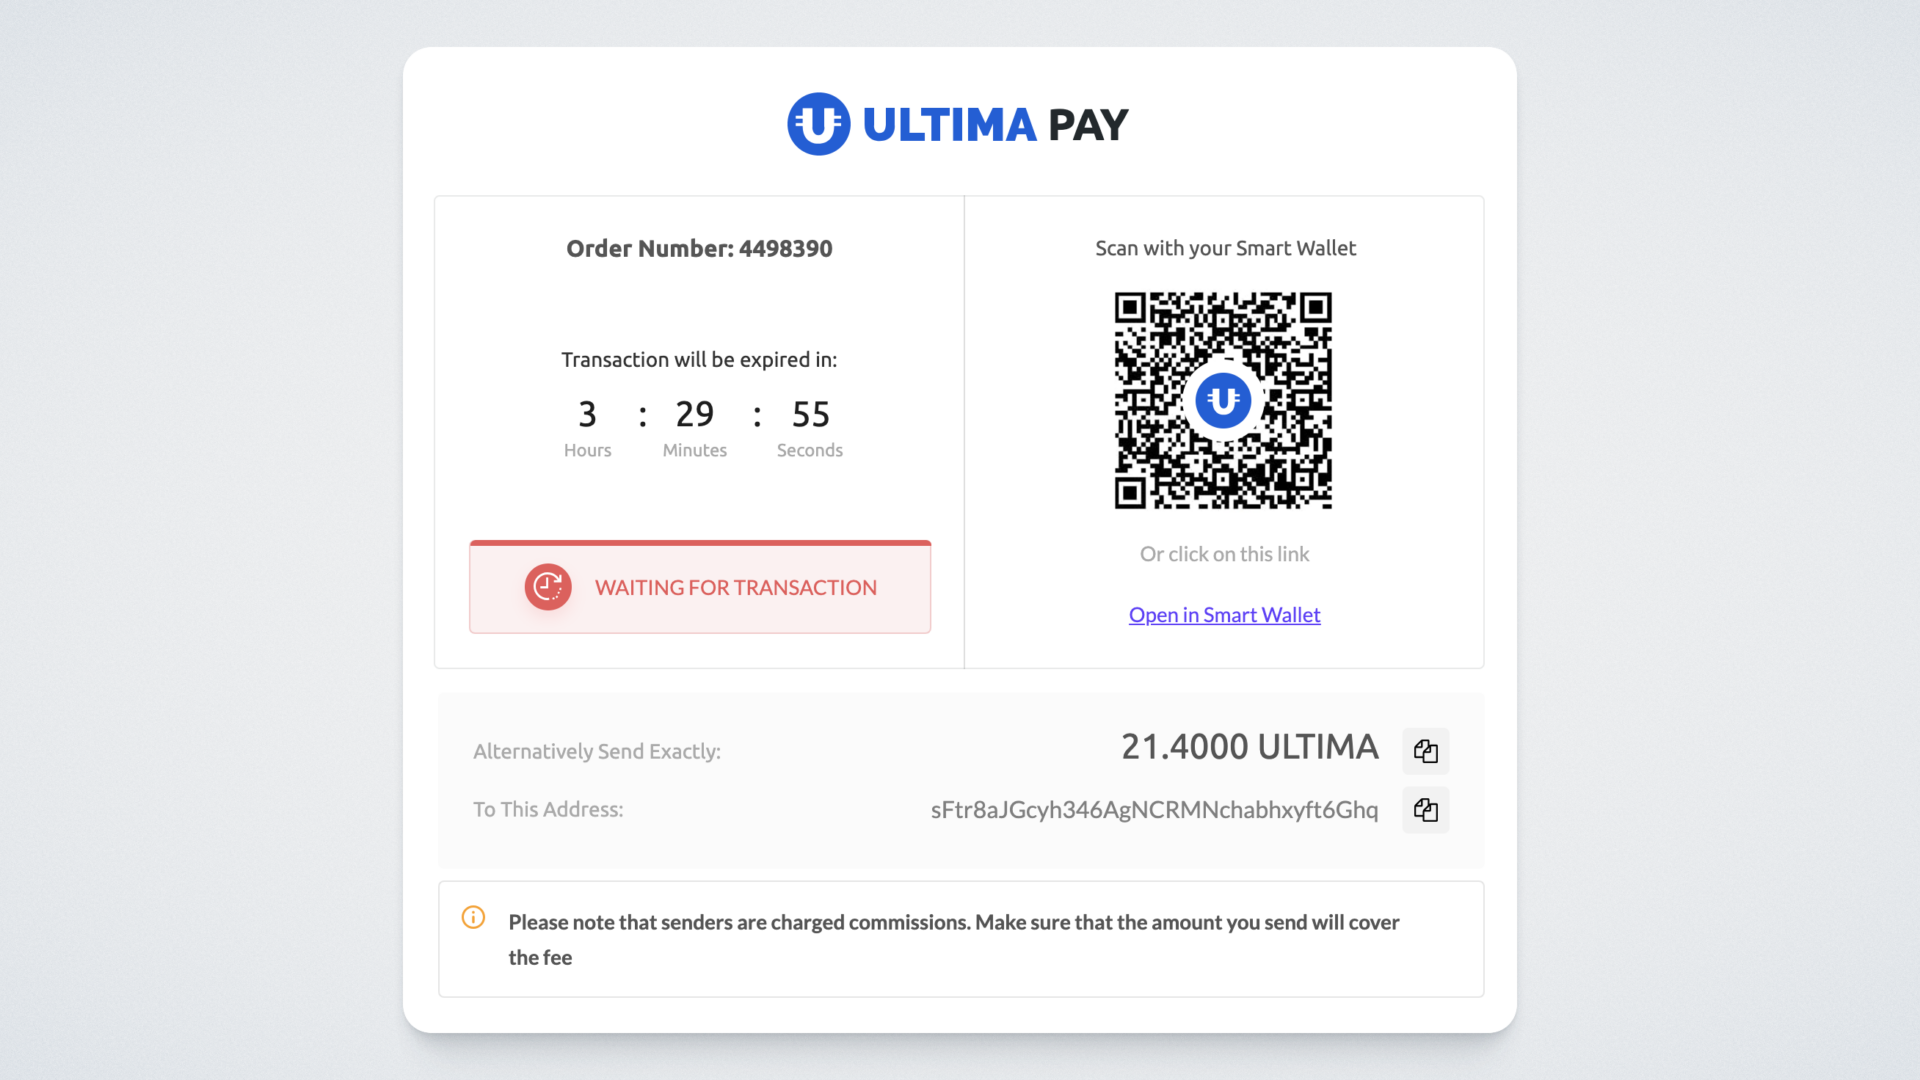Copy the wallet address to clipboard

point(1425,810)
